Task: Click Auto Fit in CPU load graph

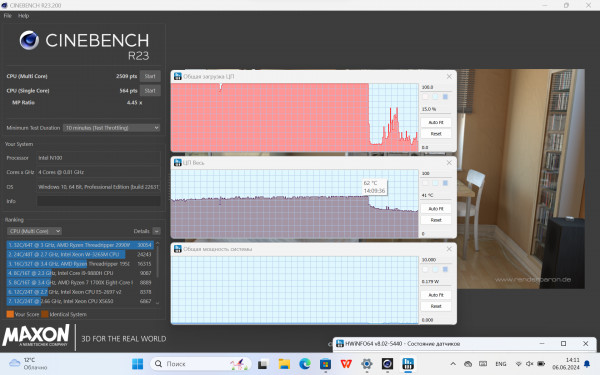Action: coord(436,122)
